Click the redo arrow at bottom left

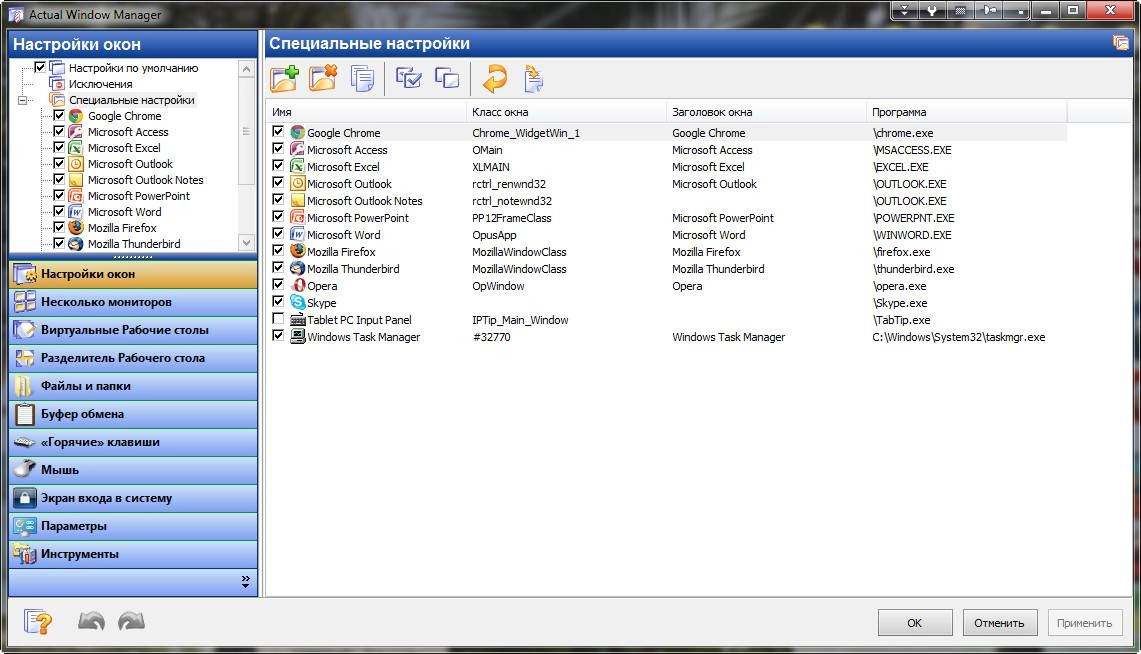(x=132, y=621)
